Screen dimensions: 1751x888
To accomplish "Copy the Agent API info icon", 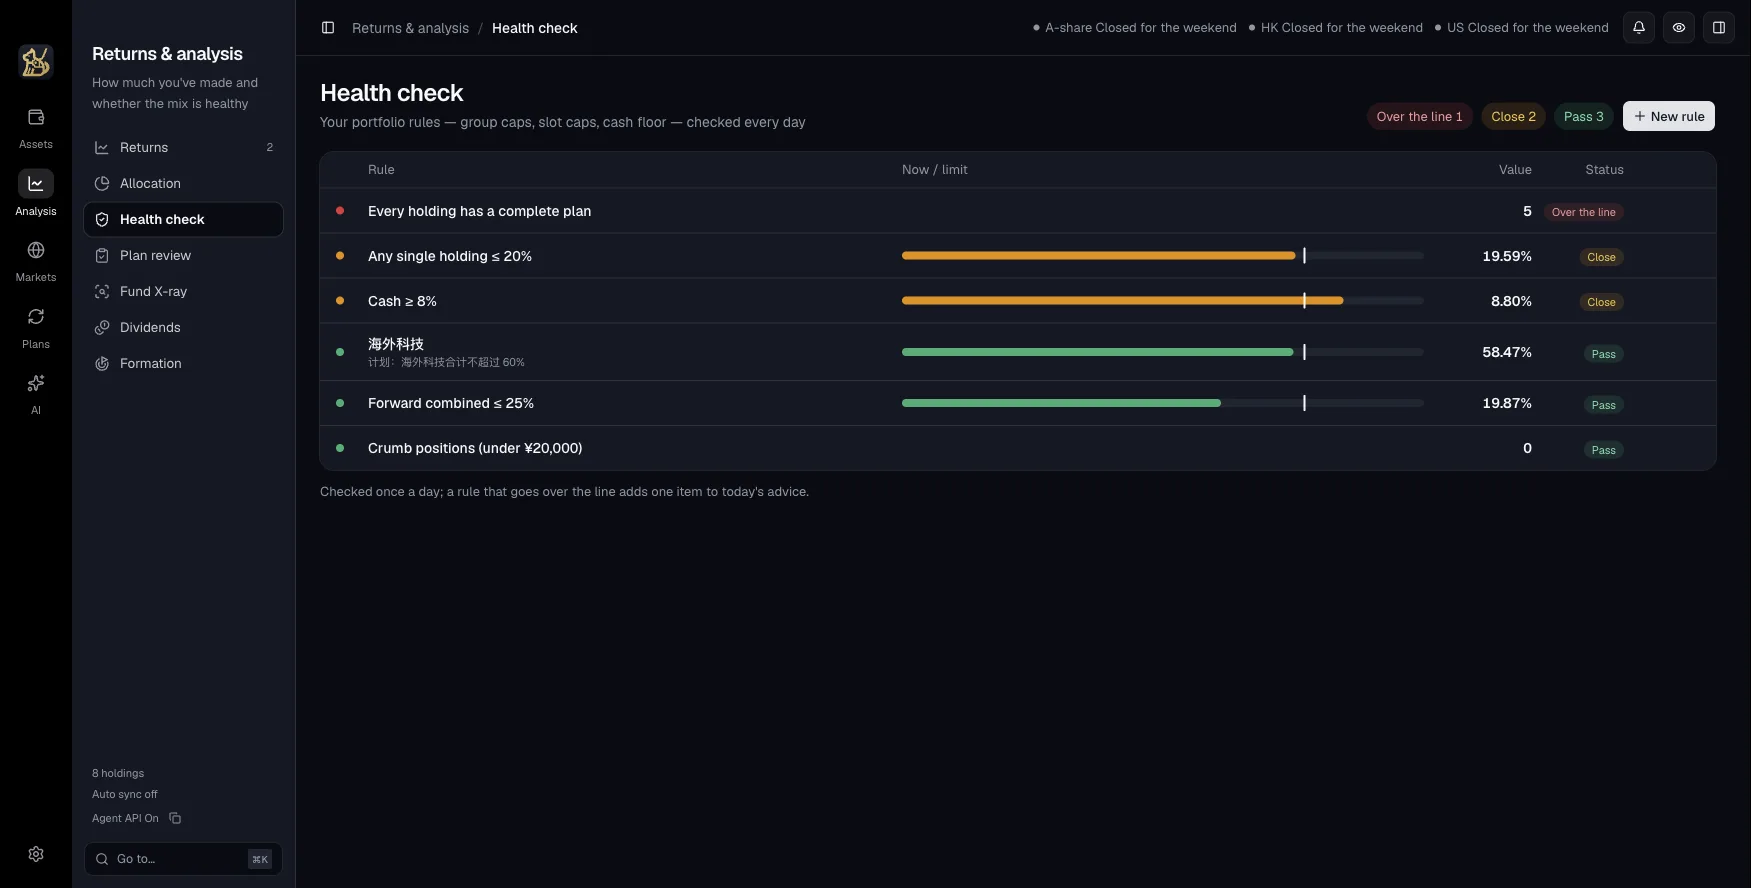I will pos(175,818).
